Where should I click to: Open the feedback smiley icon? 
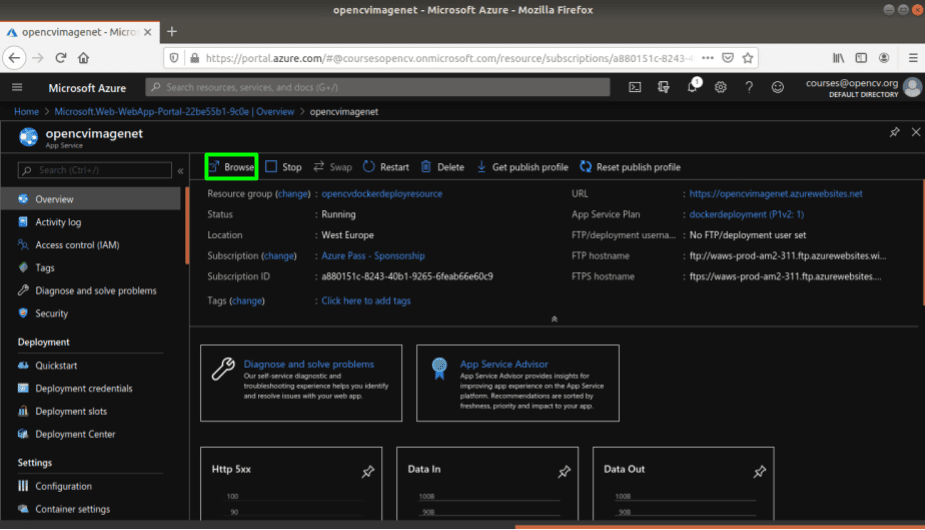(778, 87)
